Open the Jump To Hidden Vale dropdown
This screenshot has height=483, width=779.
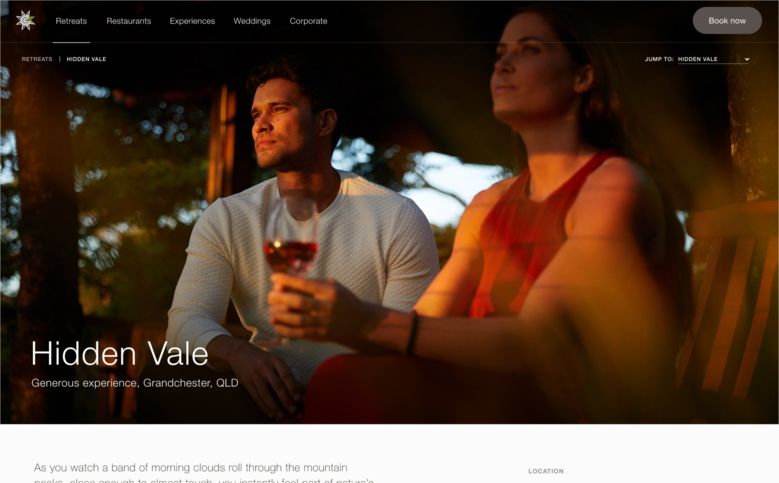pos(713,59)
